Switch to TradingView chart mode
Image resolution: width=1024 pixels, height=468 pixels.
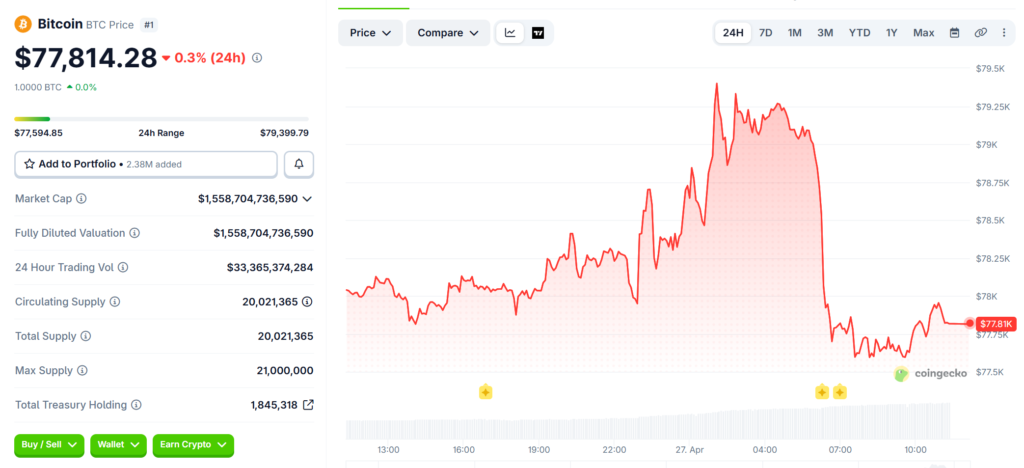538,33
